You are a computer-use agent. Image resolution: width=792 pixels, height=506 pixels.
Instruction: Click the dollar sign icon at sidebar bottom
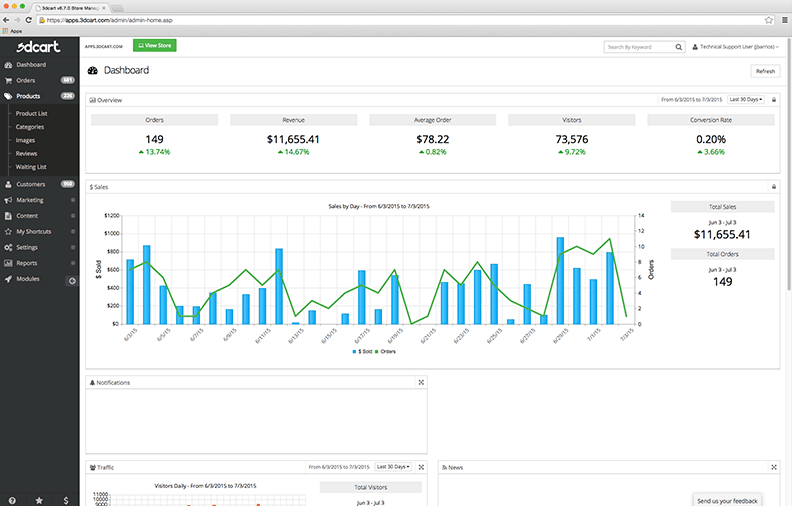(x=66, y=500)
